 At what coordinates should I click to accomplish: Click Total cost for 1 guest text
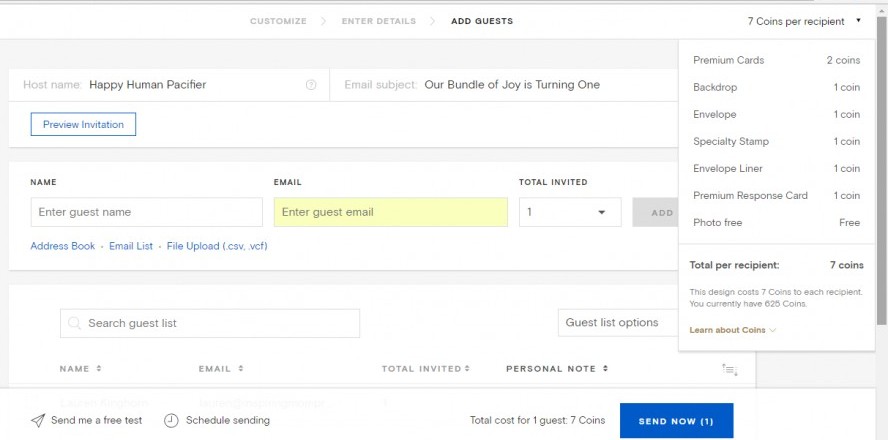coord(537,421)
